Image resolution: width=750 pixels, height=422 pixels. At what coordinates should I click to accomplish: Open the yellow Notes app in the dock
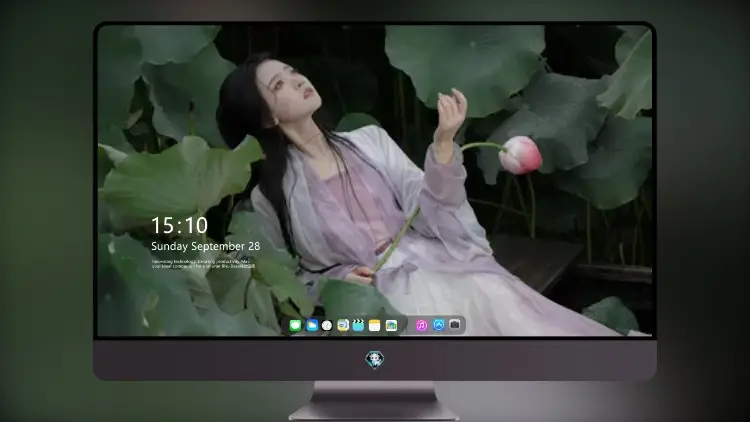(x=375, y=325)
